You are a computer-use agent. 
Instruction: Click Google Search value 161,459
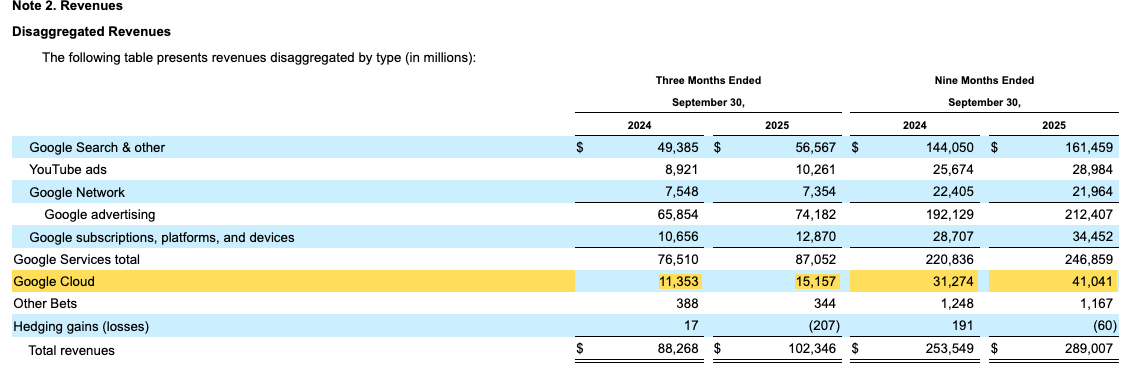click(1090, 147)
